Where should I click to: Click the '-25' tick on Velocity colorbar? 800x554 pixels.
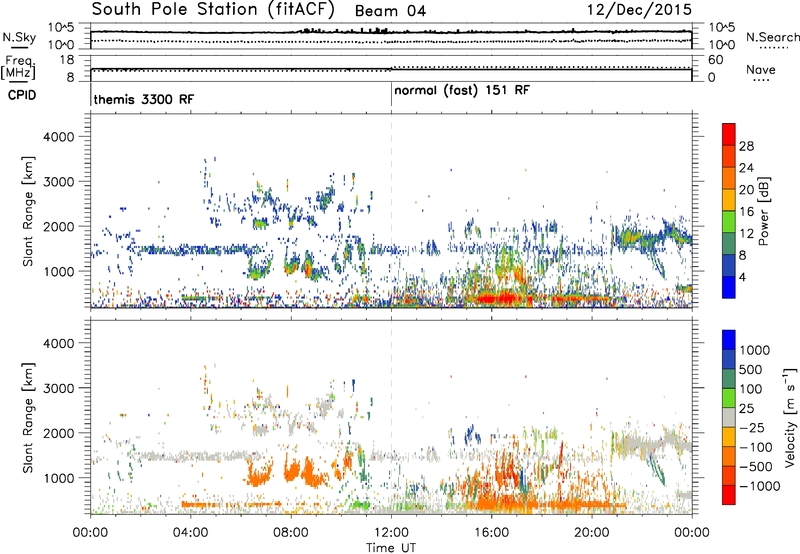tap(752, 428)
